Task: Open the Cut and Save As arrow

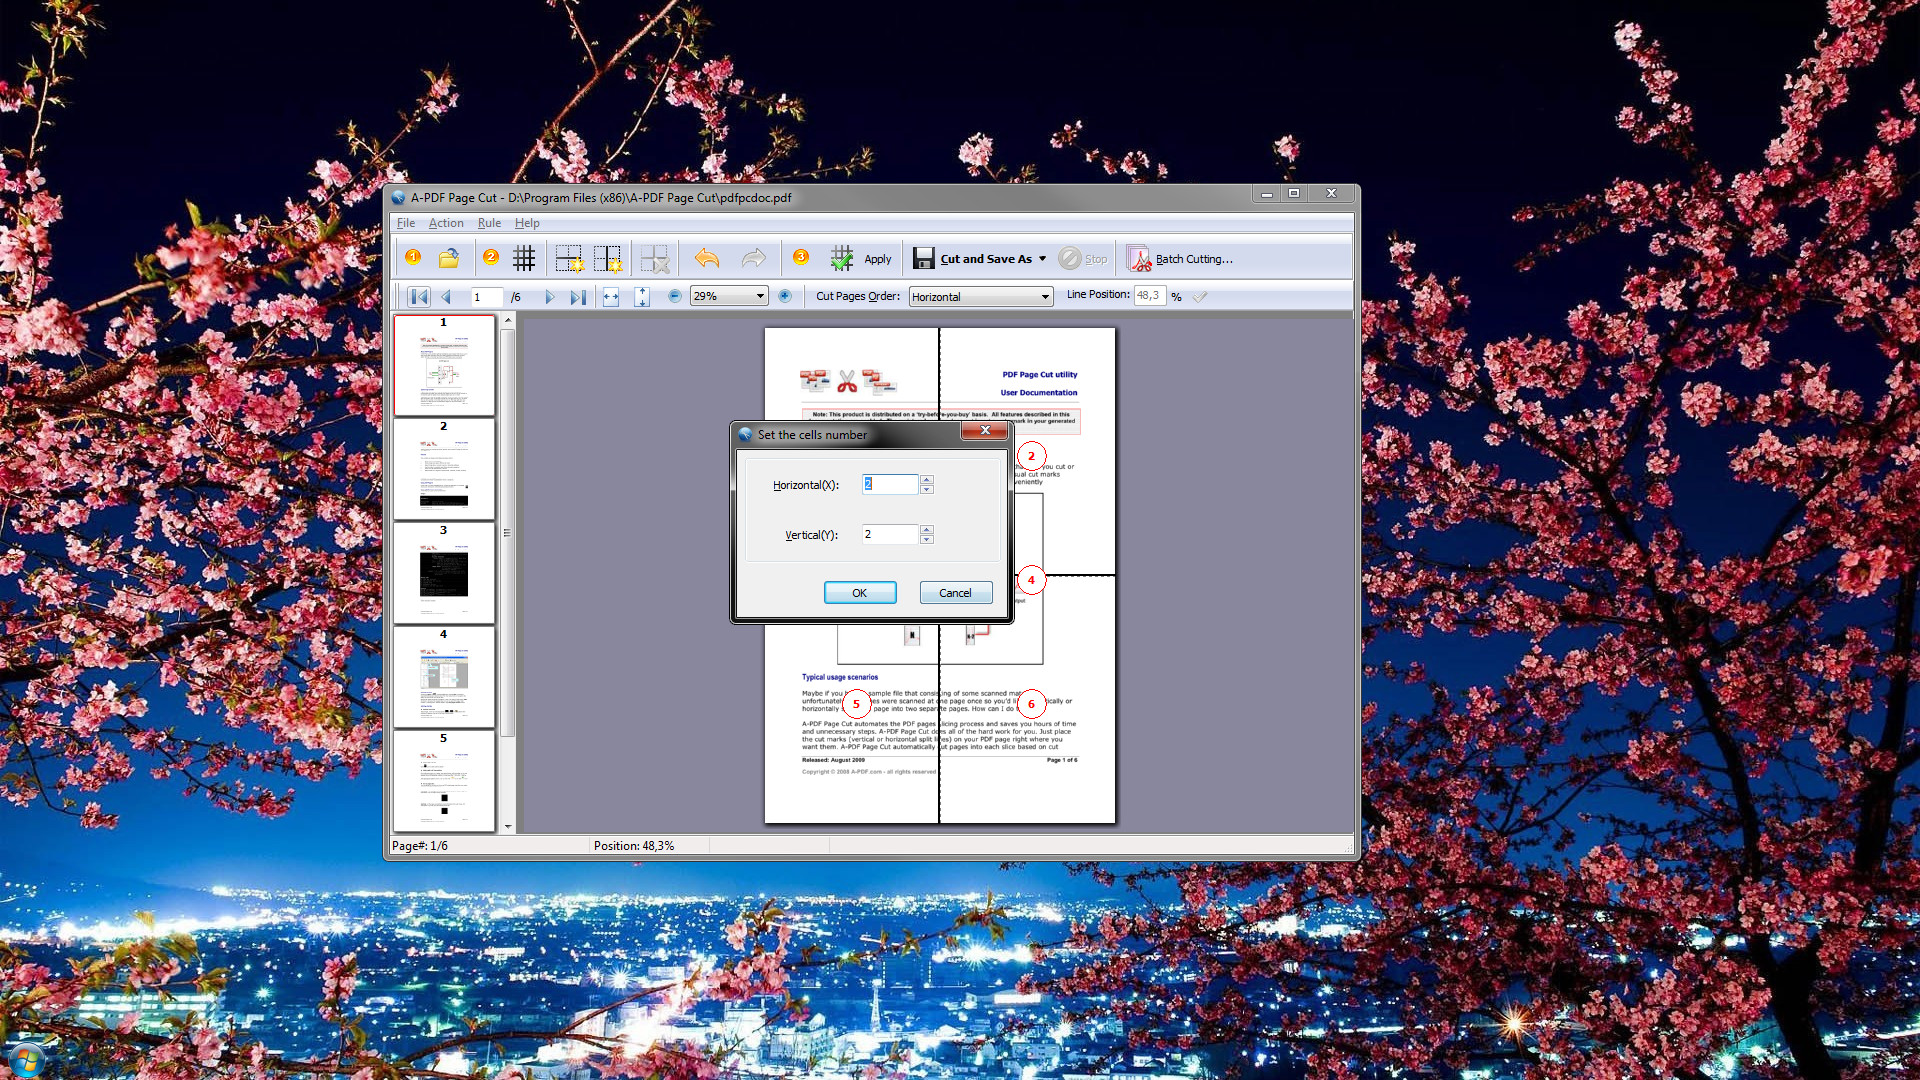Action: click(1042, 258)
